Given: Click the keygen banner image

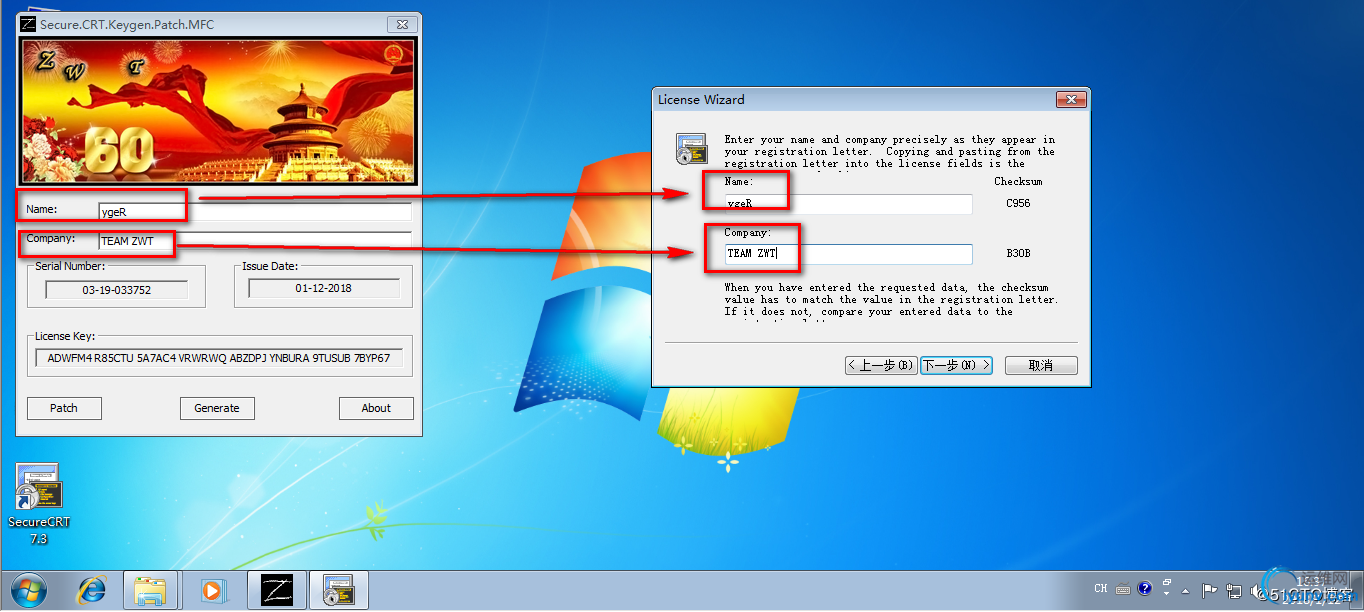Looking at the screenshot, I should [x=218, y=112].
